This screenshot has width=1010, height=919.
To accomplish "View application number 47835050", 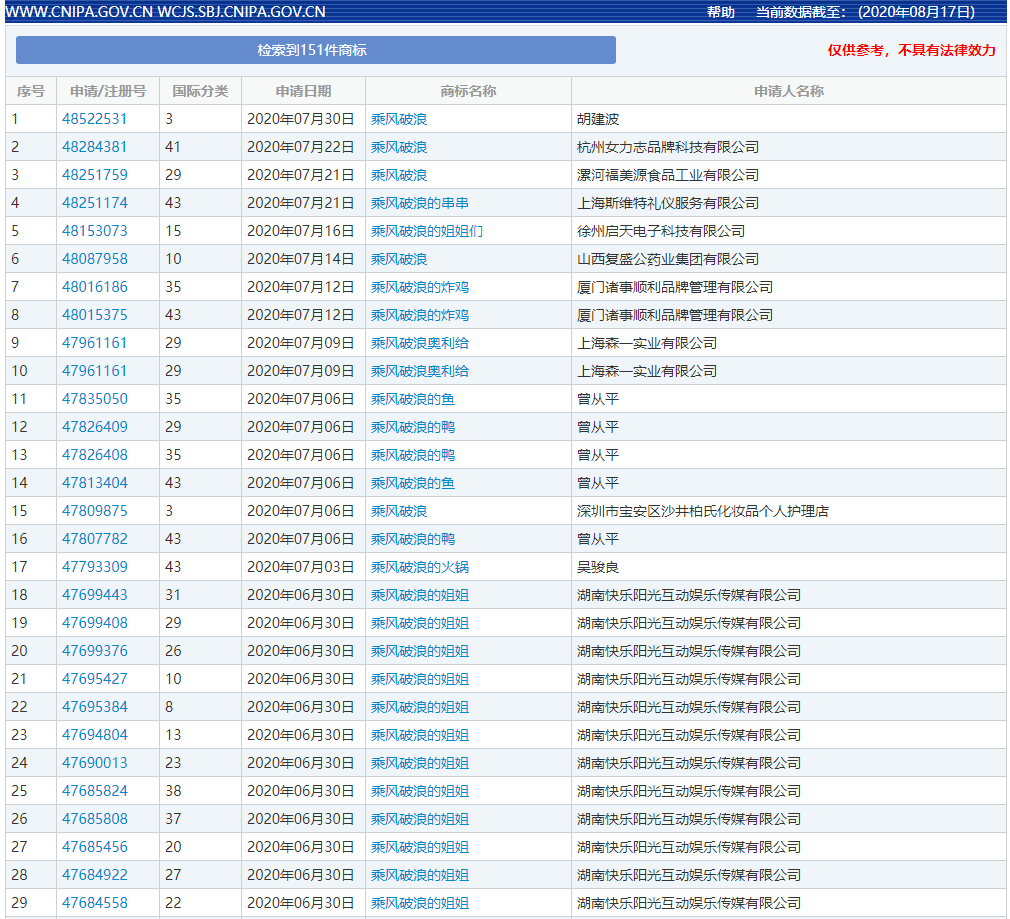I will 95,399.
